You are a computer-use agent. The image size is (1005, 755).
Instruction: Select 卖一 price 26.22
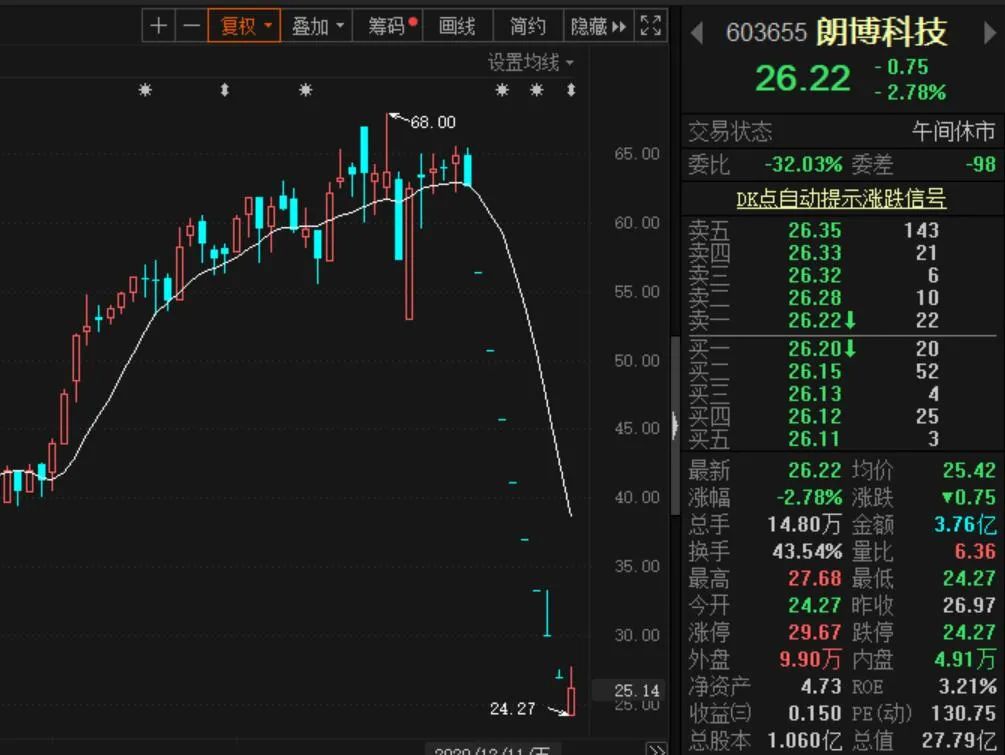pyautogui.click(x=815, y=320)
